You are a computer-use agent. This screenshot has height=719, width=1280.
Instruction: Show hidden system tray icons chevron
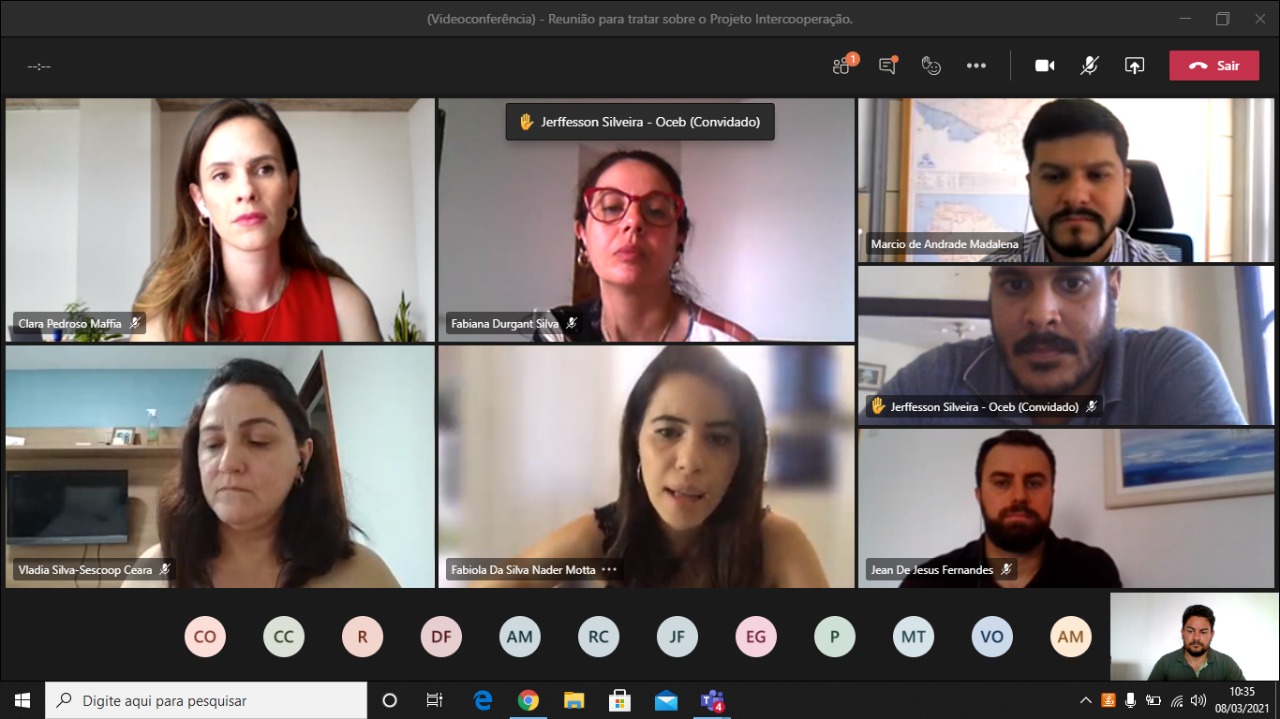1086,700
